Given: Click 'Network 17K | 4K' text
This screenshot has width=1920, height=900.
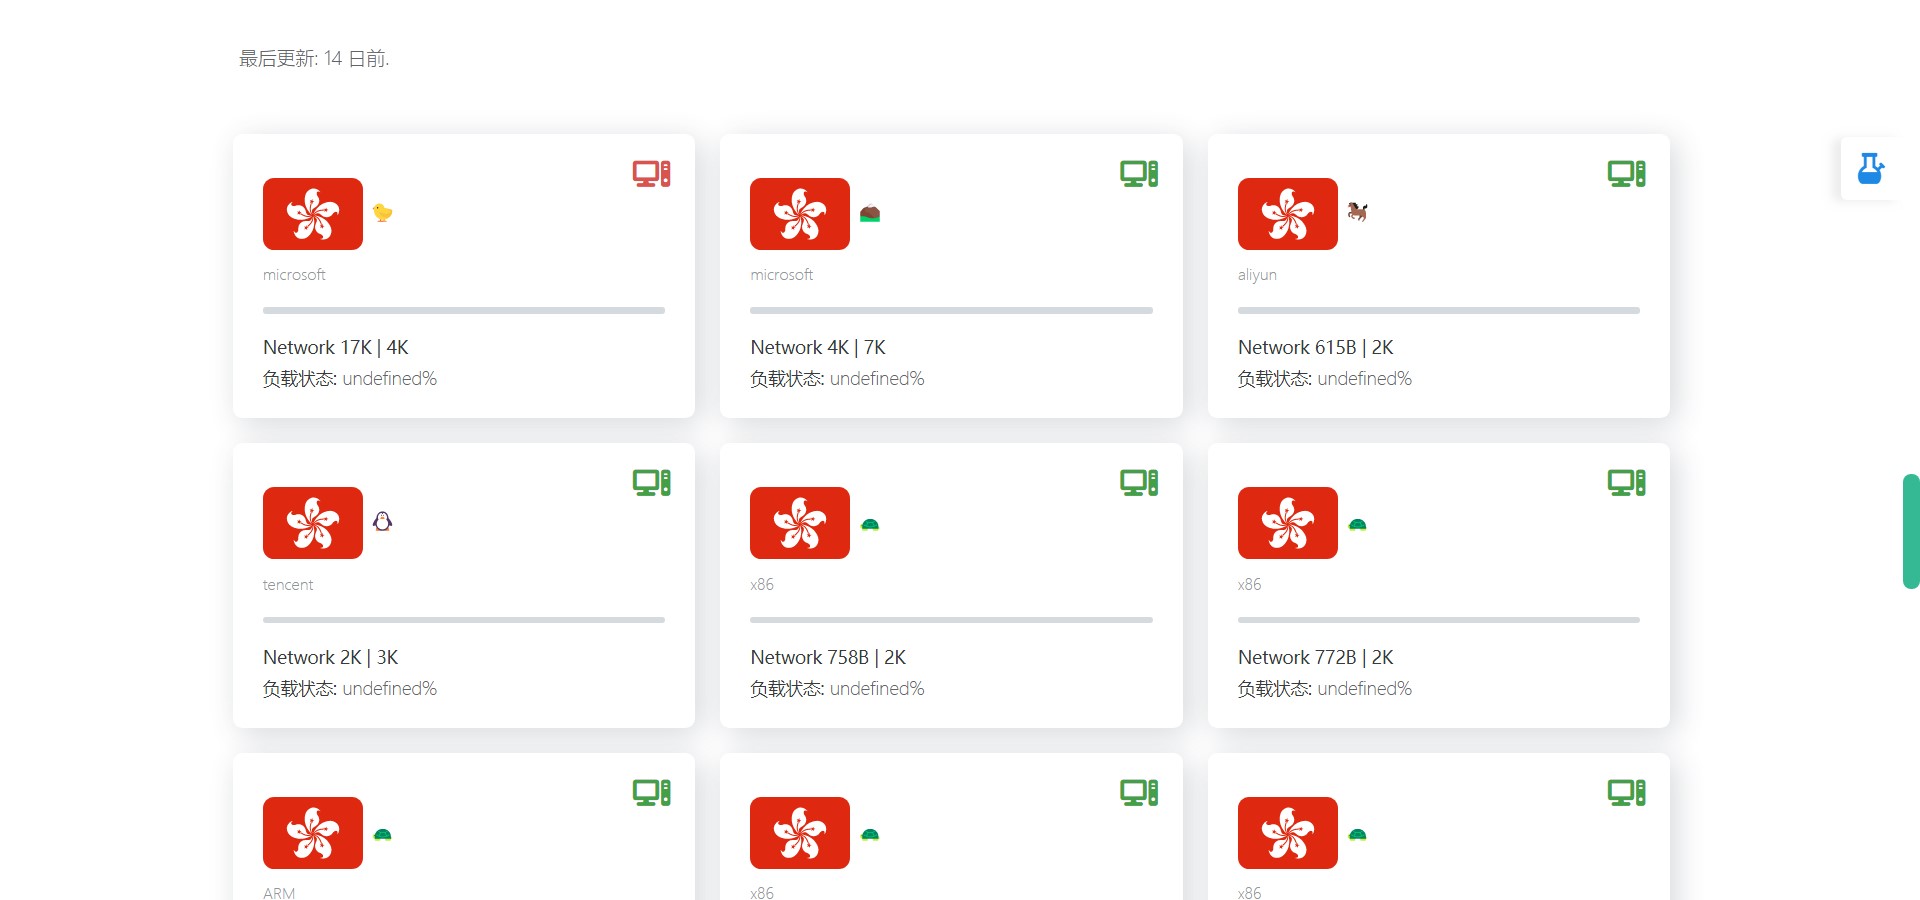Looking at the screenshot, I should coord(336,347).
